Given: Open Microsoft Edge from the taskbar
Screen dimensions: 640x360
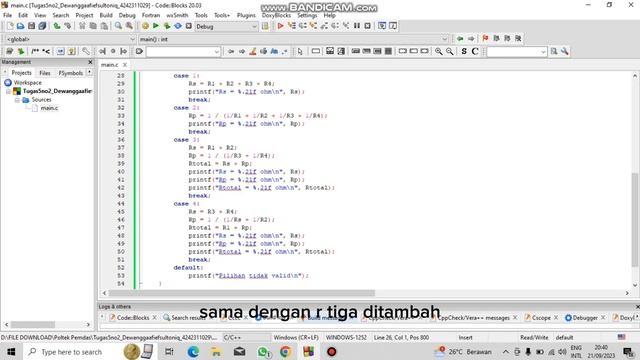Looking at the screenshot, I should click(193, 352).
